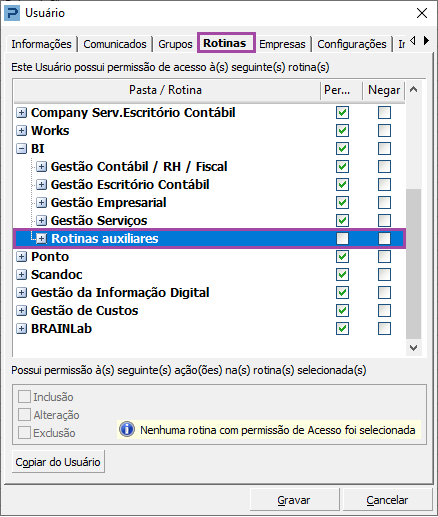Open the Grupos tab
Screen dimensions: 438x517
click(175, 44)
